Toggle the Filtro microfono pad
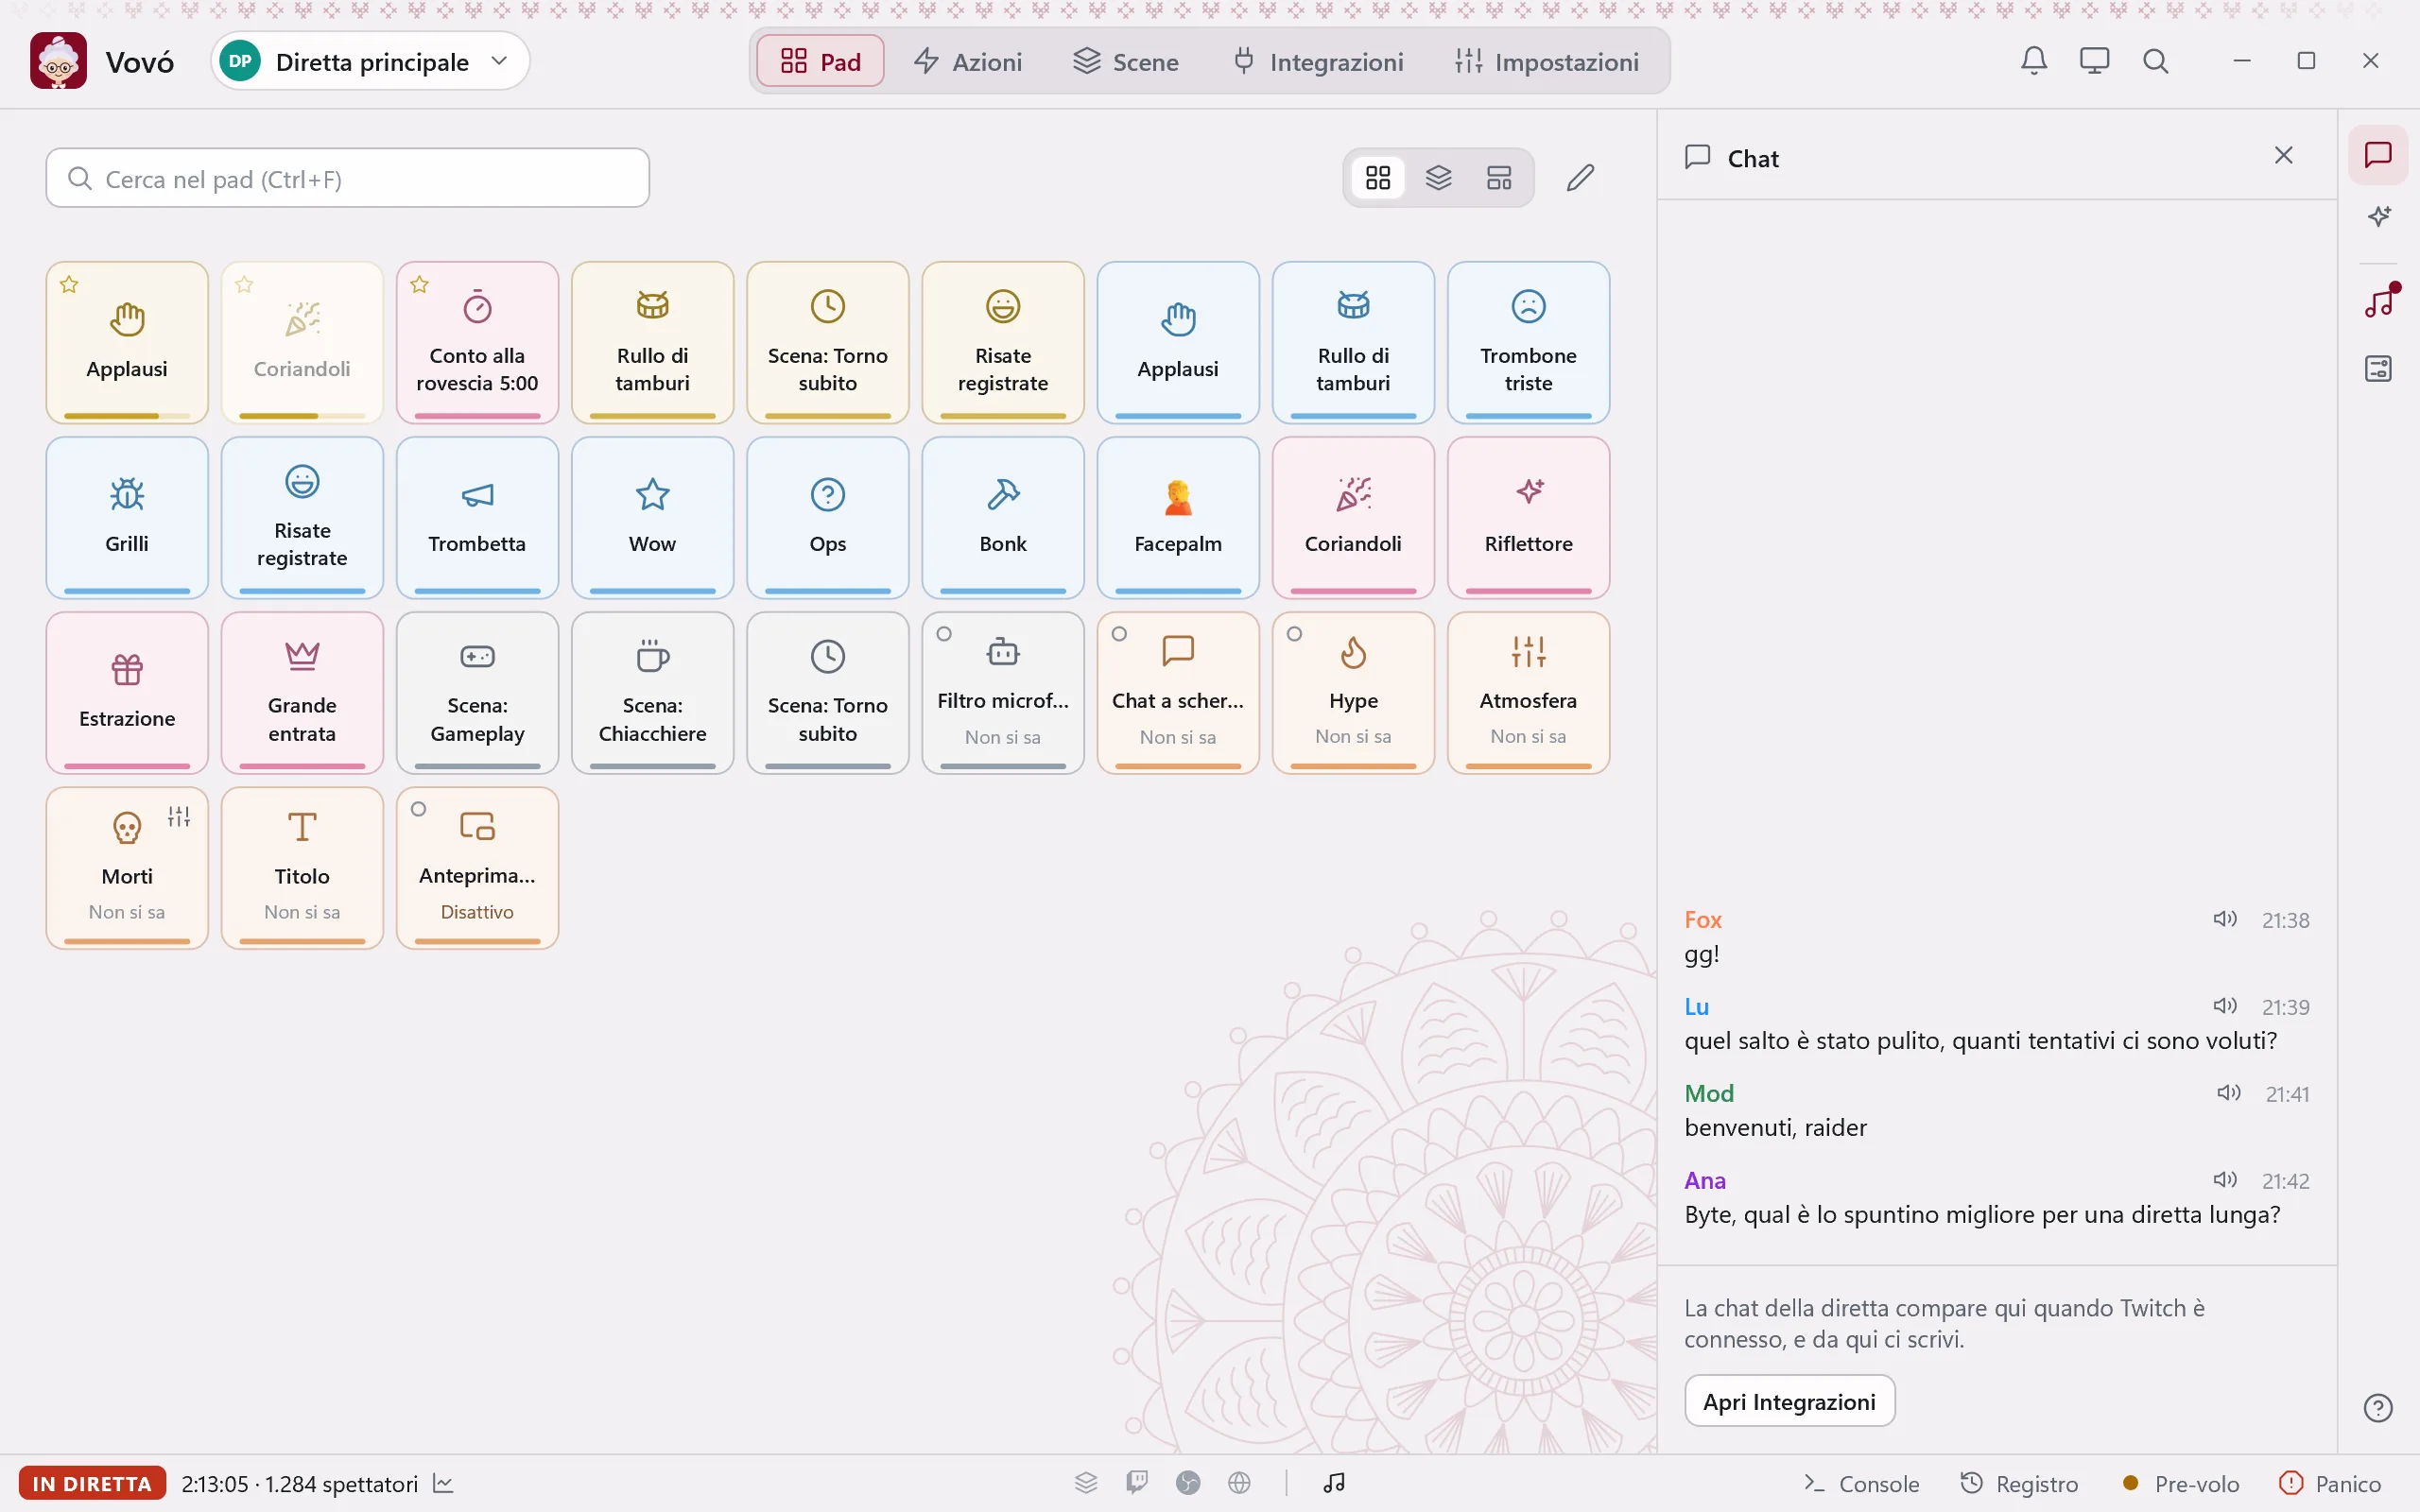Screen dimensions: 2420x1512 click(1003, 693)
